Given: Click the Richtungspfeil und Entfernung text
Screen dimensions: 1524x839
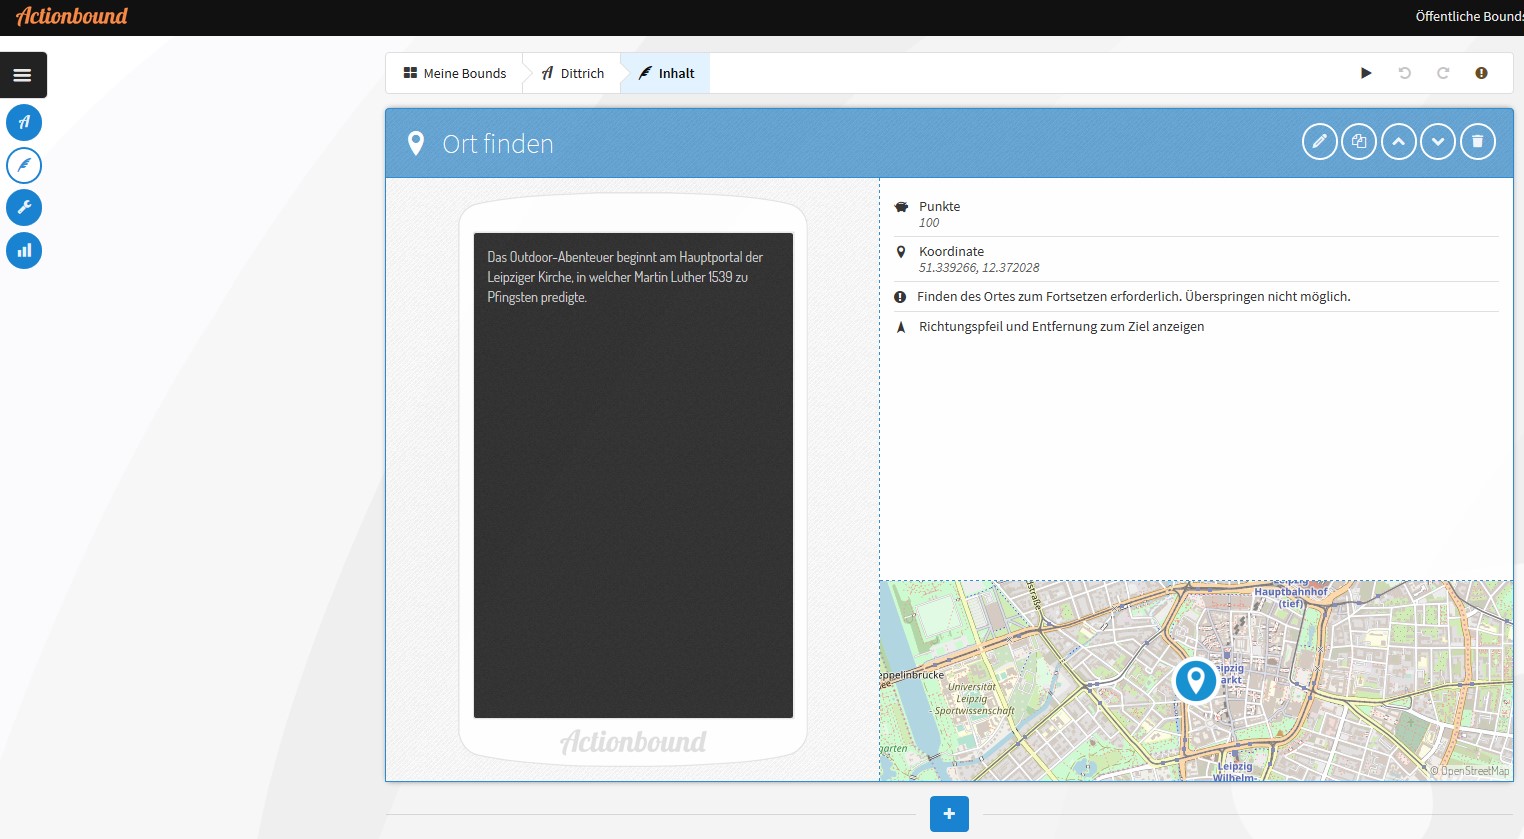Looking at the screenshot, I should tap(1061, 327).
